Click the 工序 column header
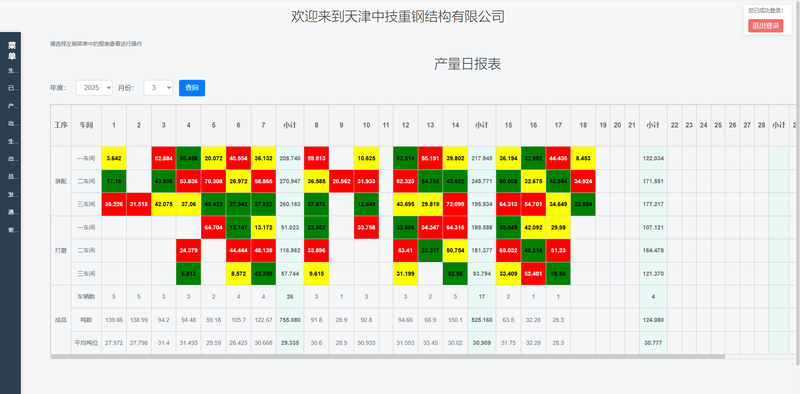Image resolution: width=800 pixels, height=394 pixels. [61, 125]
